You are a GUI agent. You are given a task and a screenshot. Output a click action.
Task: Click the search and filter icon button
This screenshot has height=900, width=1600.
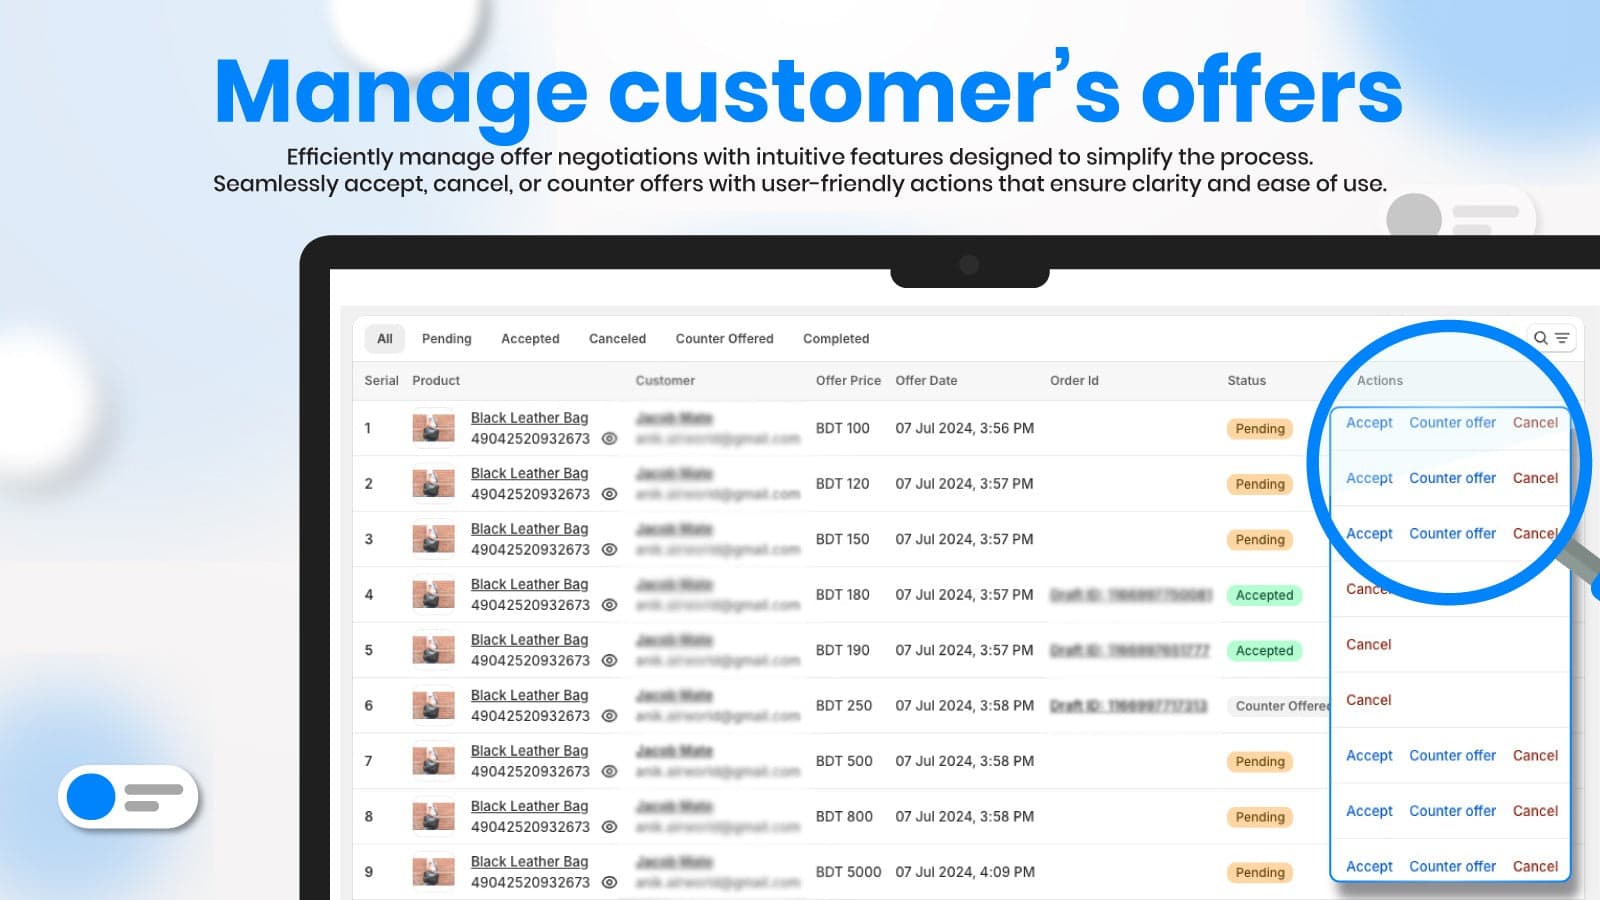tap(1551, 338)
